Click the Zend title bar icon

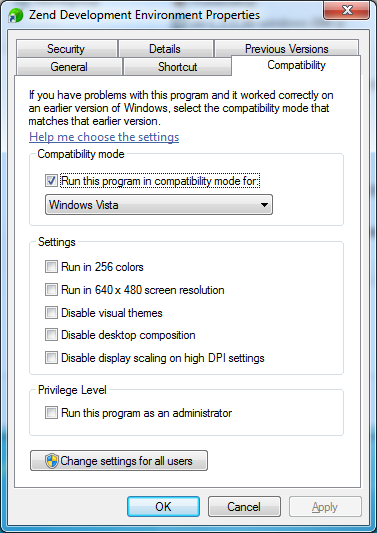click(16, 16)
